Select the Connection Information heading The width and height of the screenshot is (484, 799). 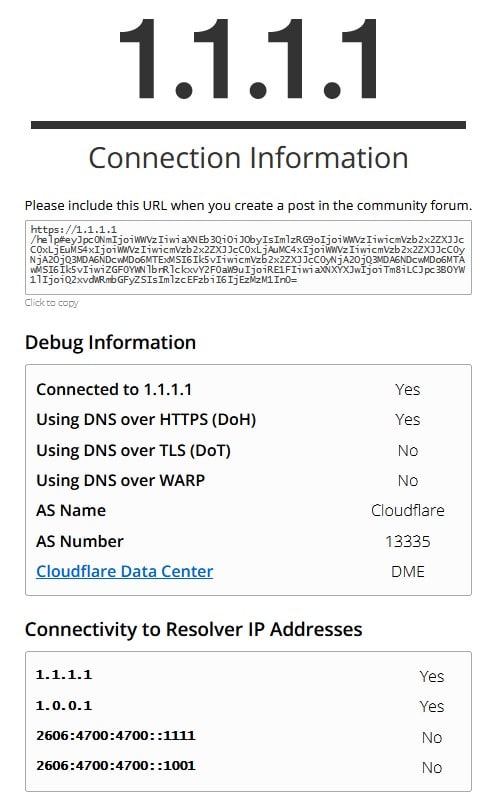coord(249,158)
